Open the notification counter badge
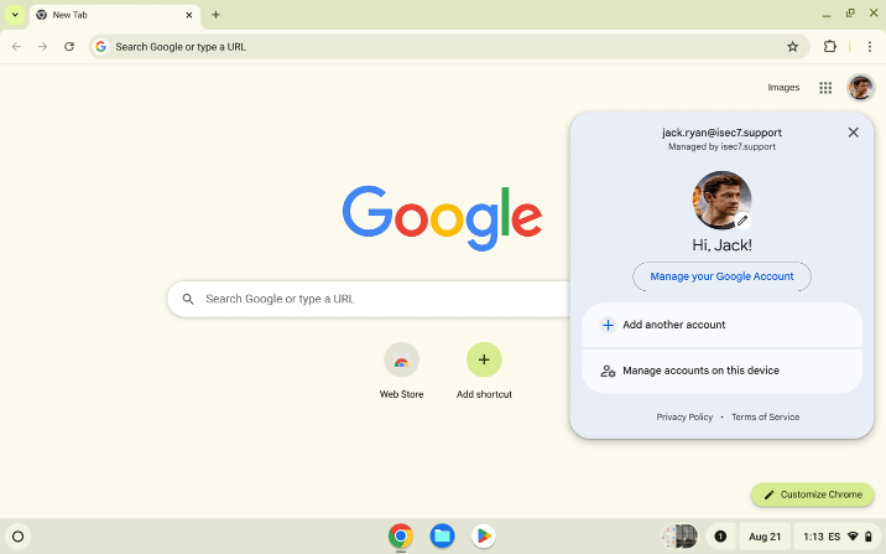This screenshot has height=554, width=886. pyautogui.click(x=720, y=536)
